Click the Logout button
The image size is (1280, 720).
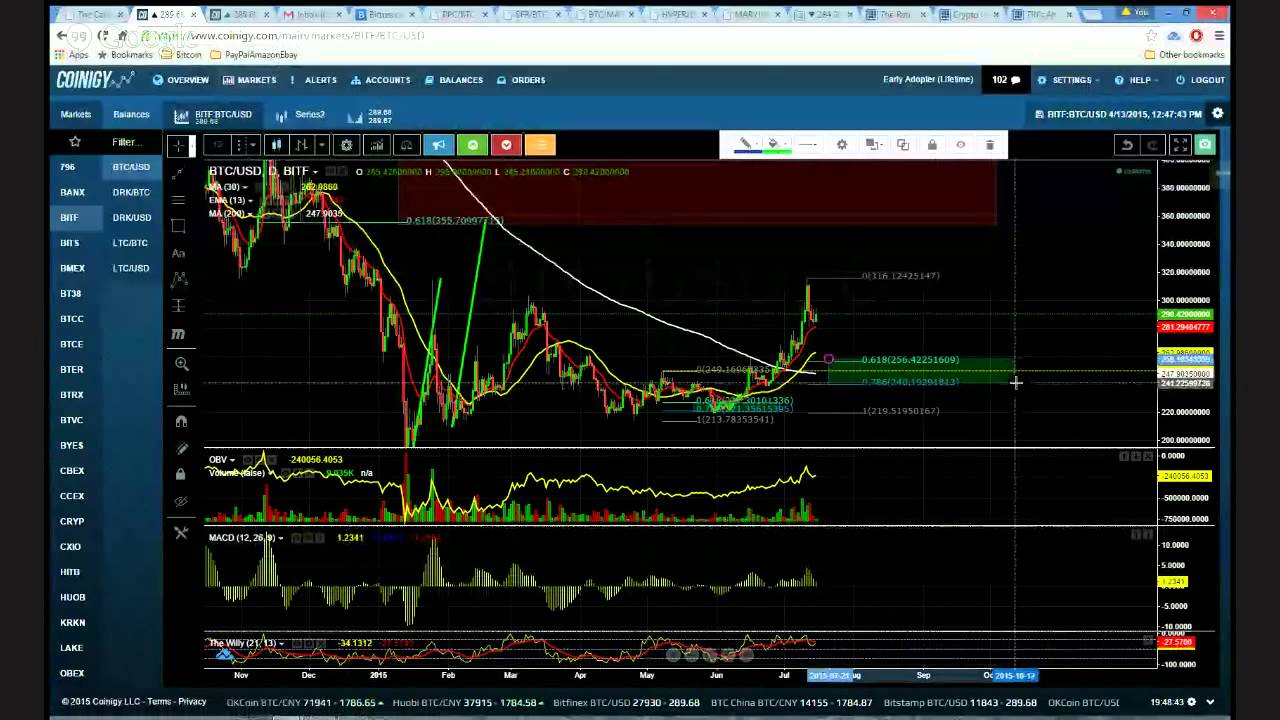tap(1200, 80)
